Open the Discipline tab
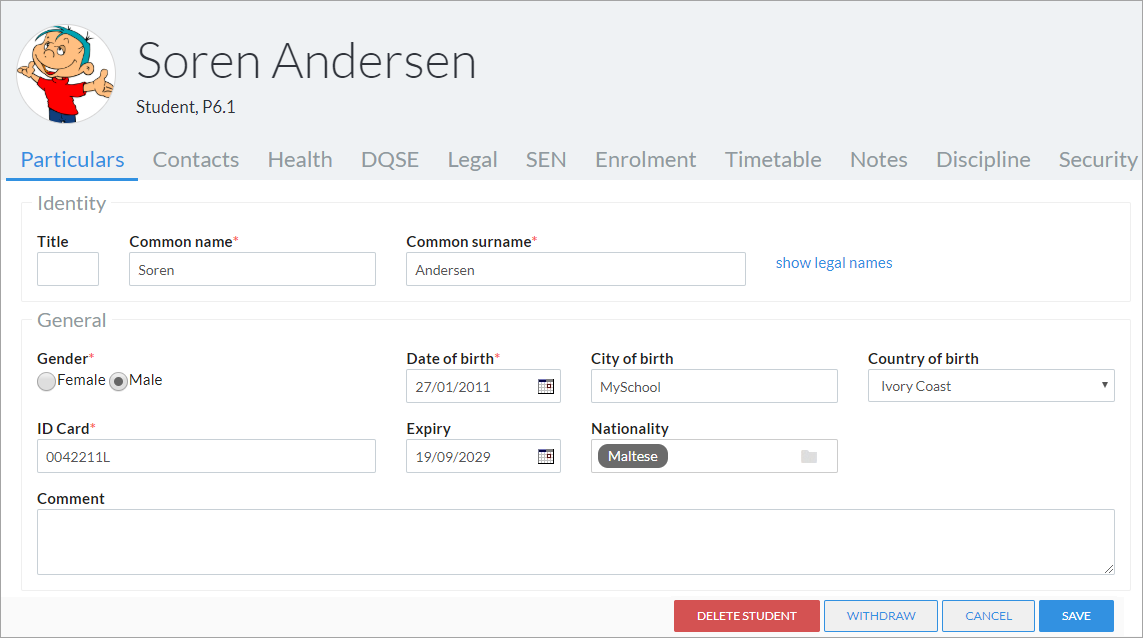Viewport: 1143px width, 638px height. click(983, 159)
